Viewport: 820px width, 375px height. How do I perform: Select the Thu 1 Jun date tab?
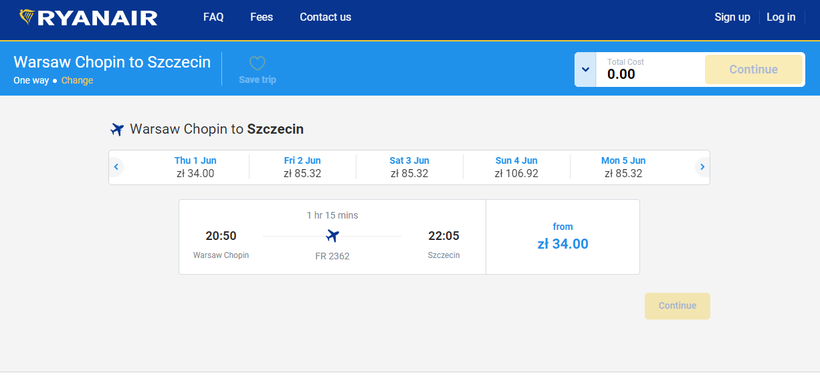click(x=196, y=167)
